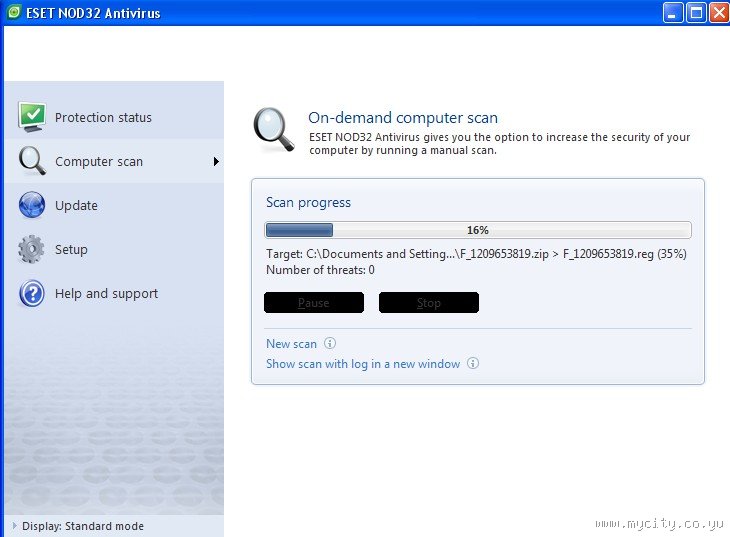Maximize the ESET NOD32 Antivirus window
The height and width of the screenshot is (537, 730).
696,13
